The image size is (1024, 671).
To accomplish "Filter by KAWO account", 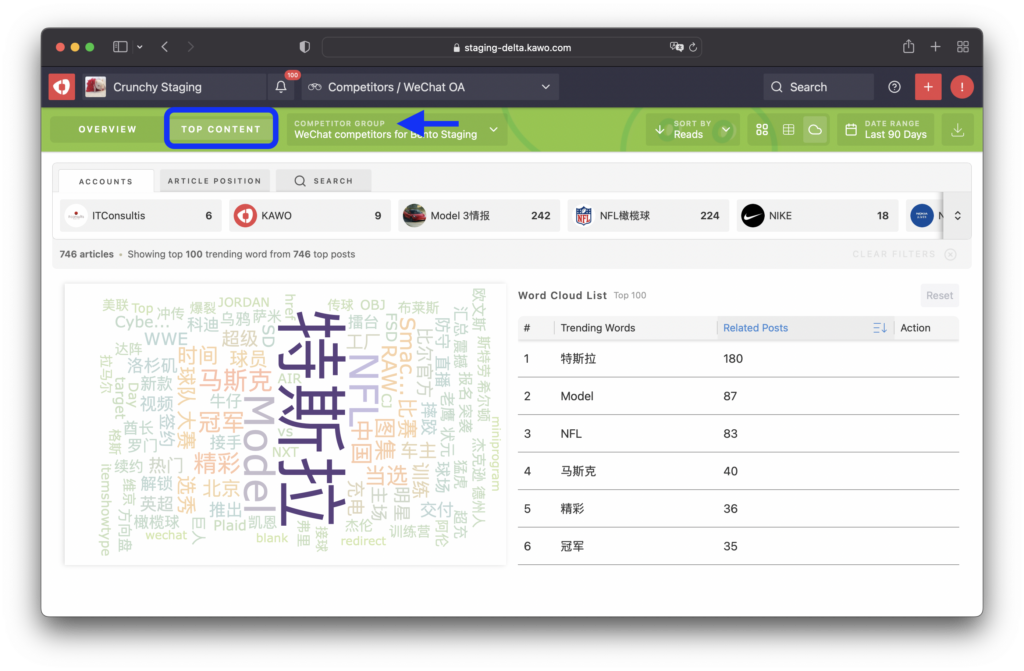I will pos(310,216).
